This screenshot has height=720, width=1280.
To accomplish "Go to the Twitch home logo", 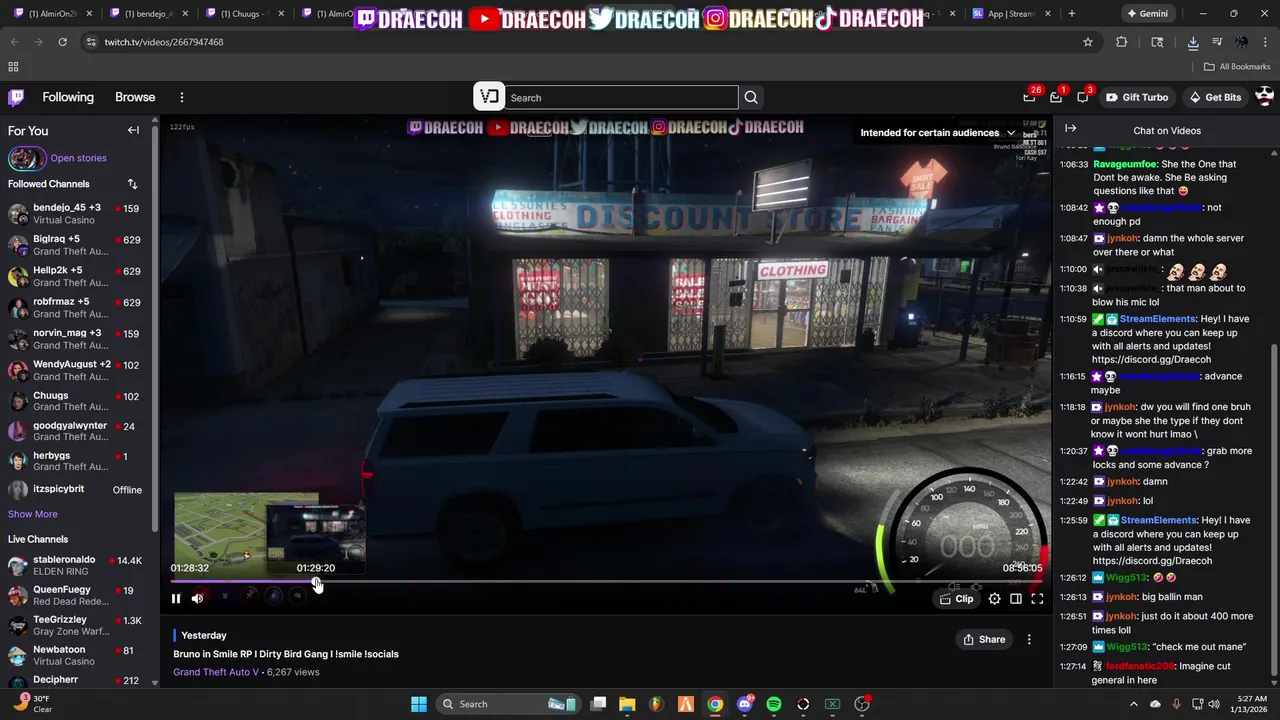I will pyautogui.click(x=16, y=97).
